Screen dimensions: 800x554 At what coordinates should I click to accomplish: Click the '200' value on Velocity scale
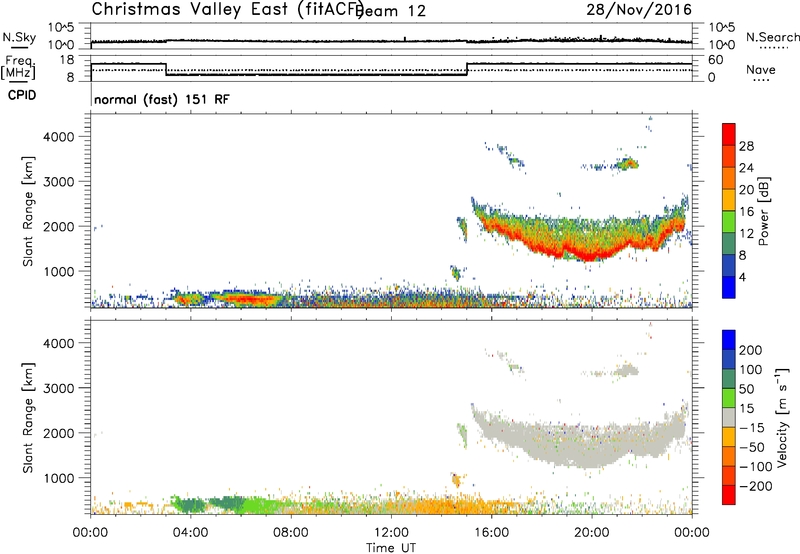coord(751,350)
